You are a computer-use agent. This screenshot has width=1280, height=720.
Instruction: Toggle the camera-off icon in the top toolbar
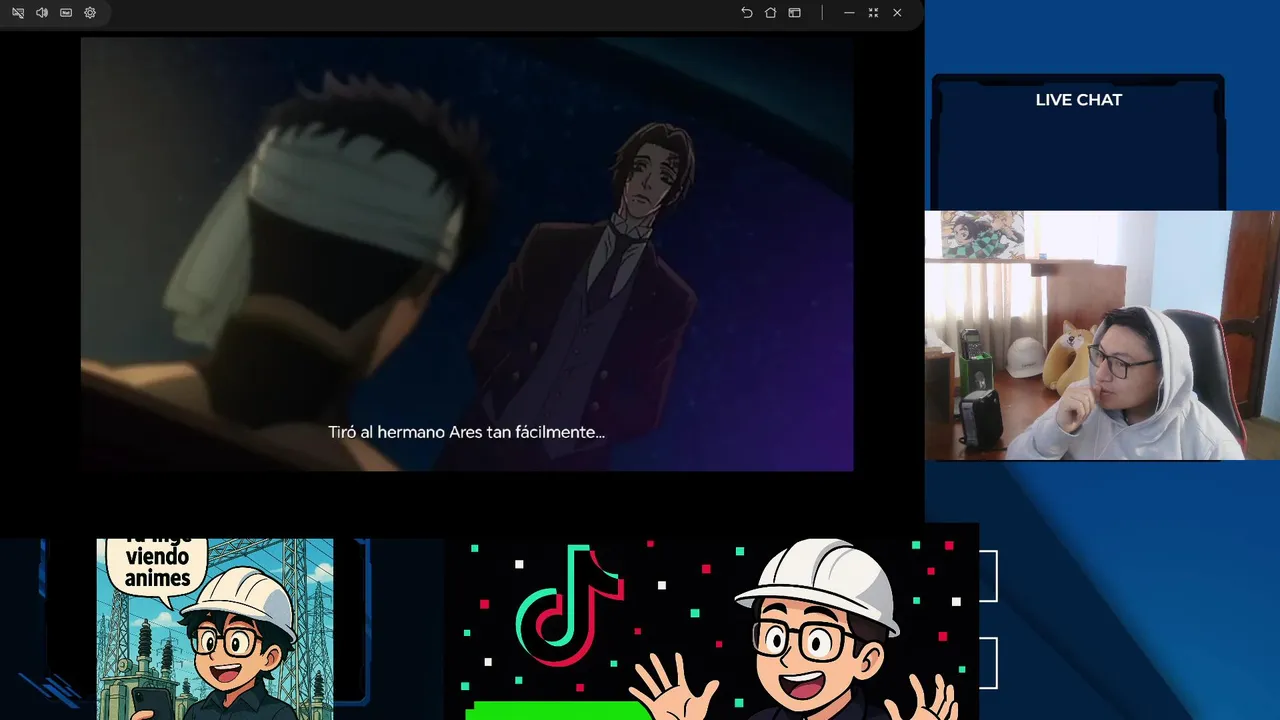tap(18, 13)
